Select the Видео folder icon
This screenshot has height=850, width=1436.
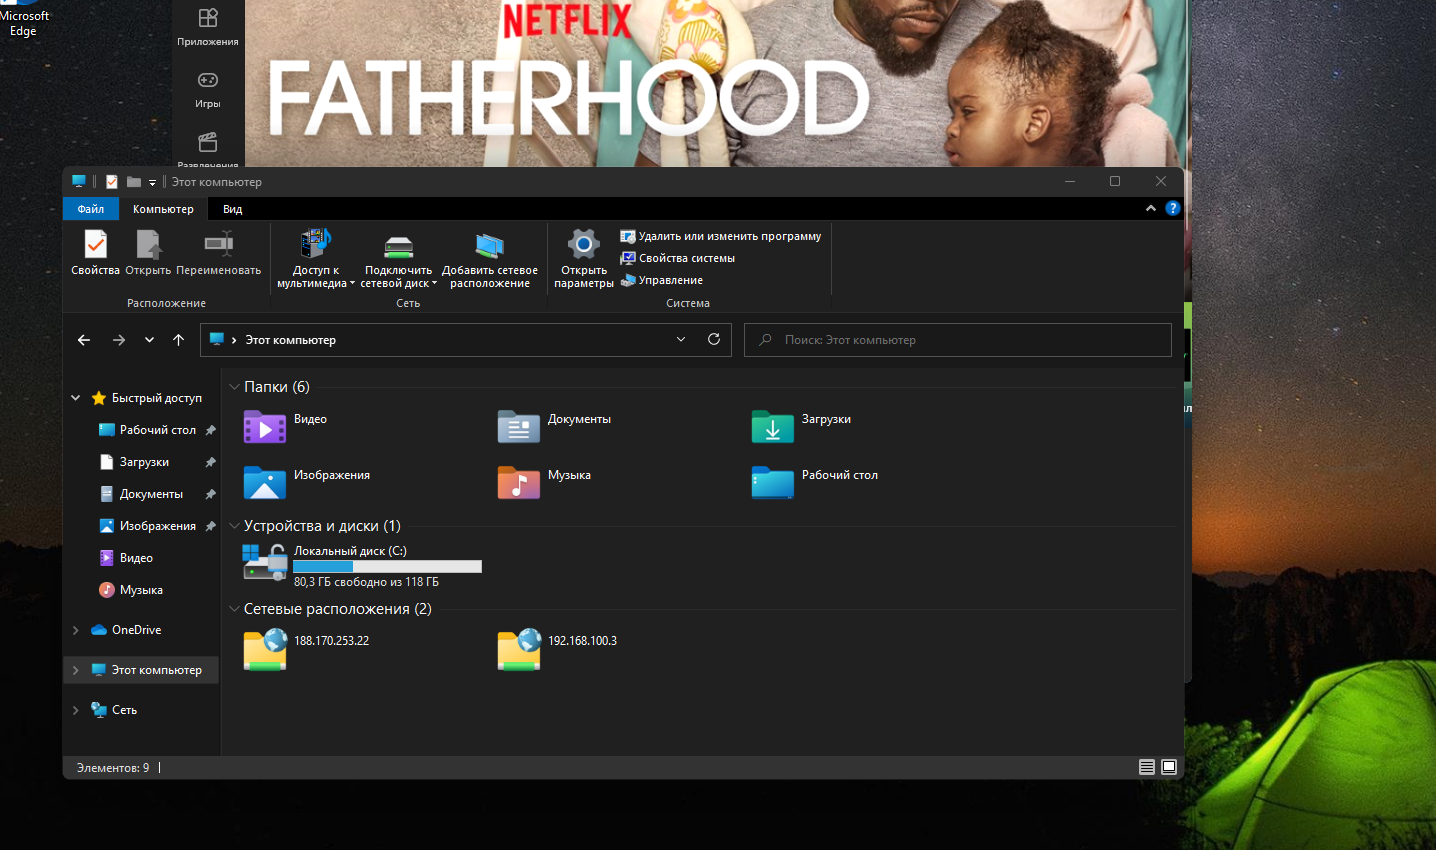click(265, 427)
